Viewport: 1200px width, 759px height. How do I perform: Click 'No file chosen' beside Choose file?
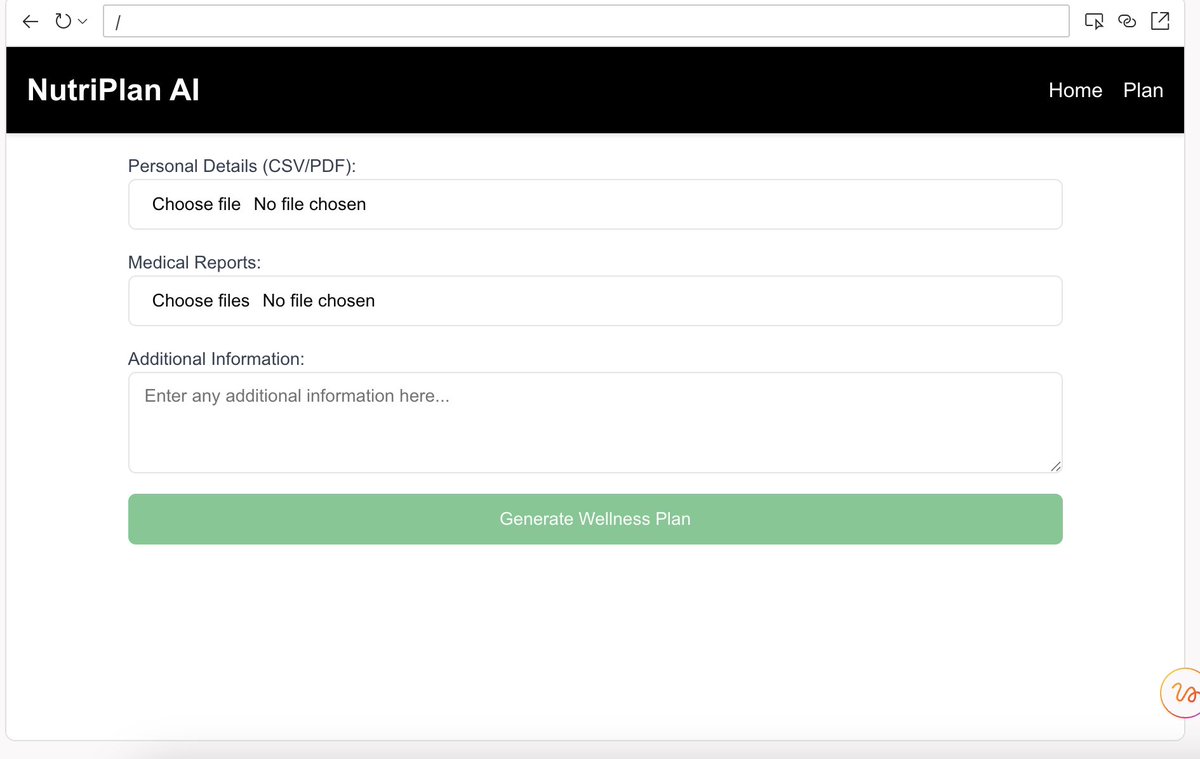pos(310,204)
